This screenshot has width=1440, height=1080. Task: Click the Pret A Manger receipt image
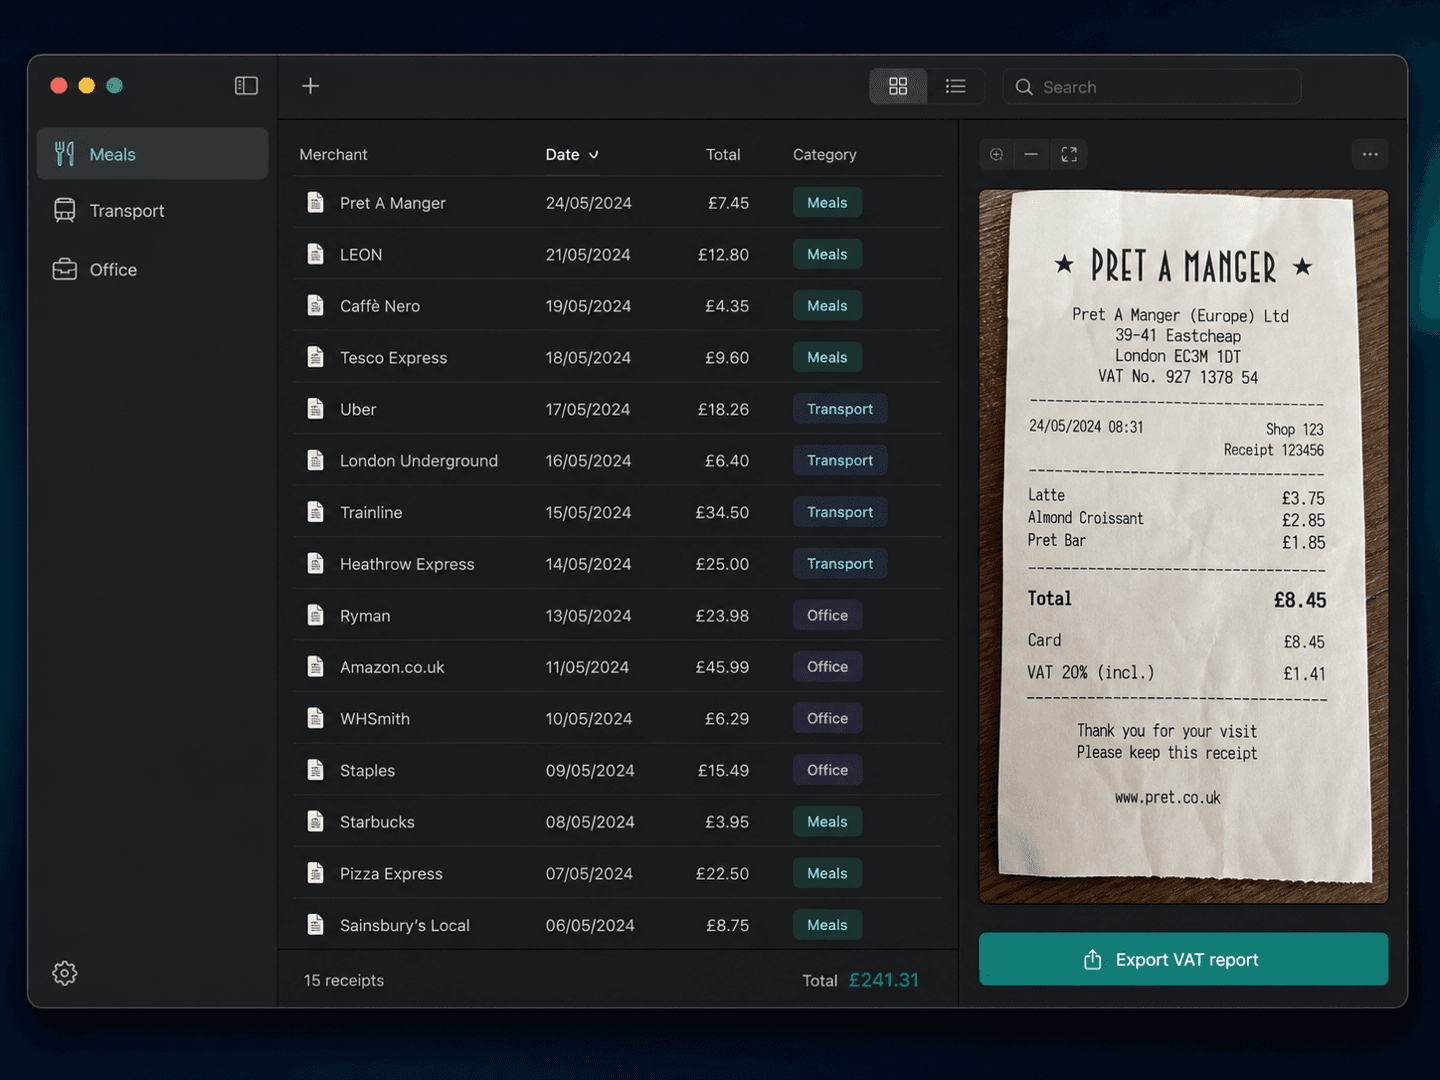click(1184, 546)
